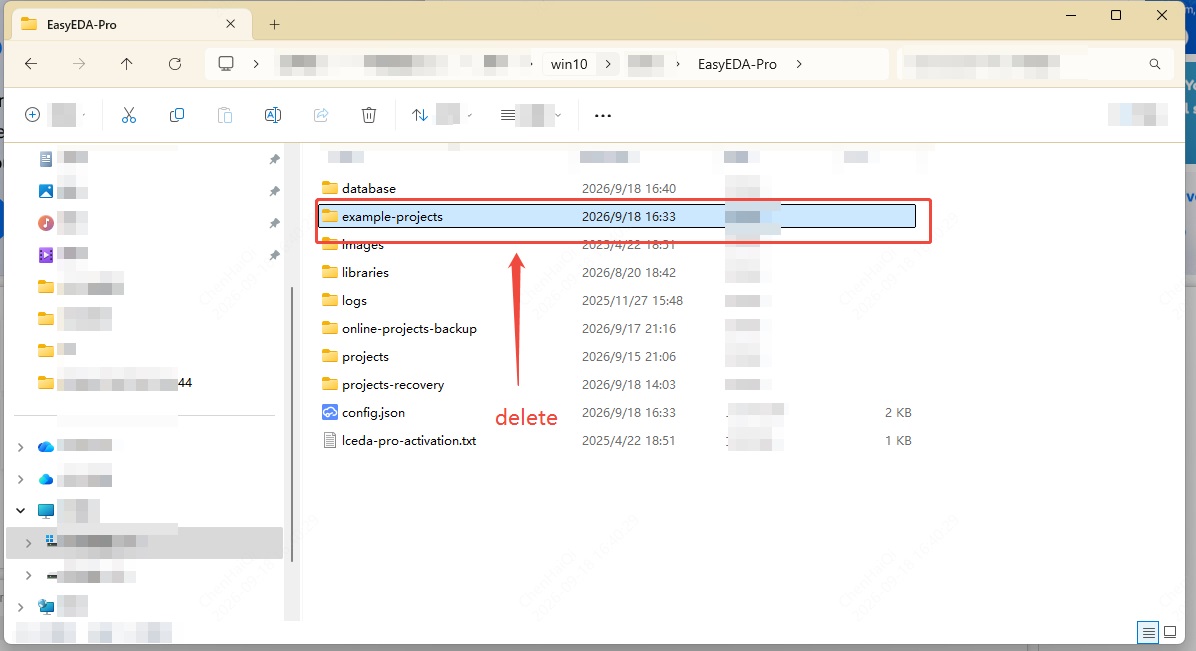Click the This PC monitor icon in address bar

click(226, 64)
